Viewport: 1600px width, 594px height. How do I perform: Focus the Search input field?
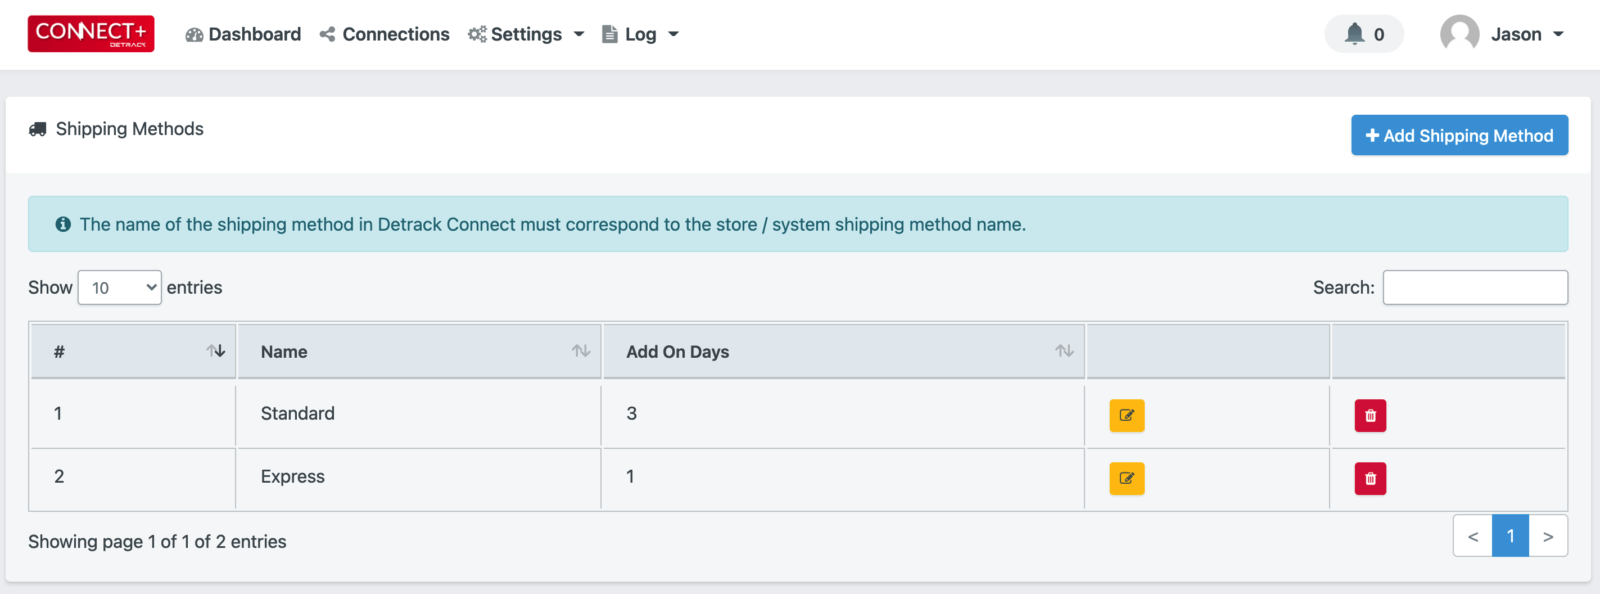tap(1475, 287)
